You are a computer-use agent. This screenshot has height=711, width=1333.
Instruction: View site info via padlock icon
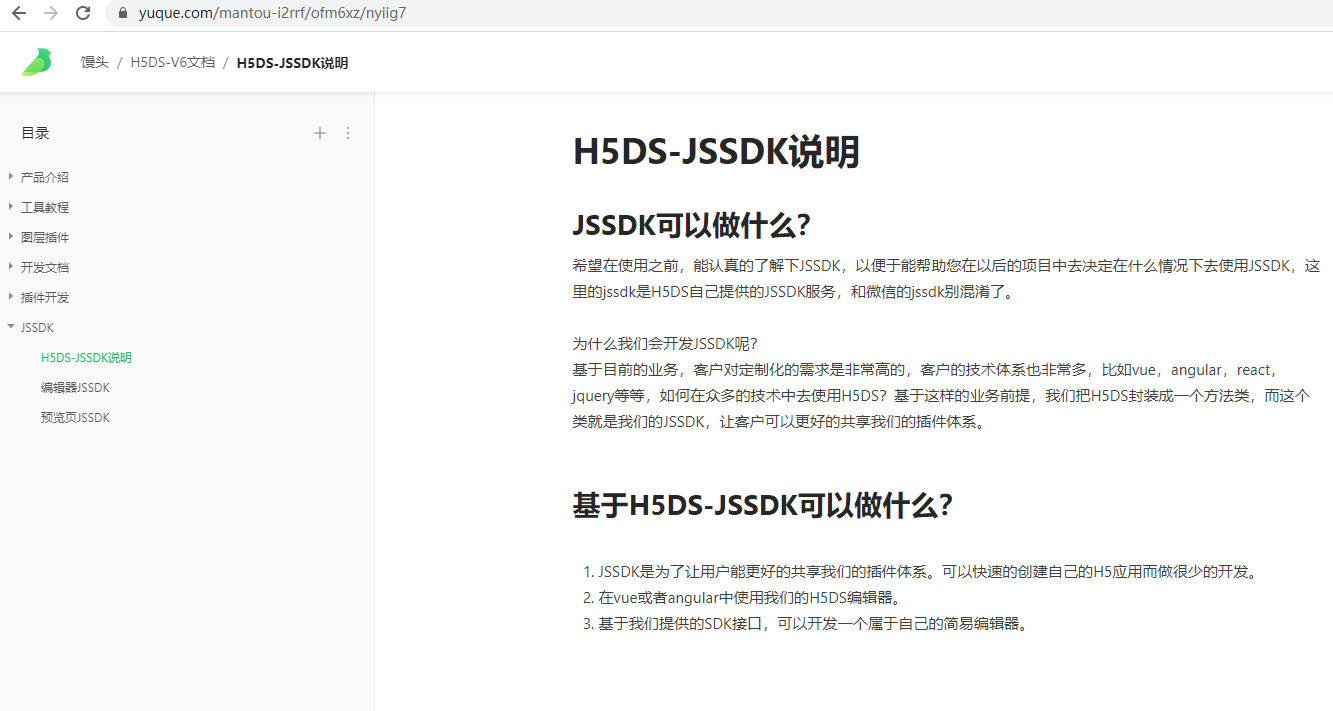tap(123, 13)
